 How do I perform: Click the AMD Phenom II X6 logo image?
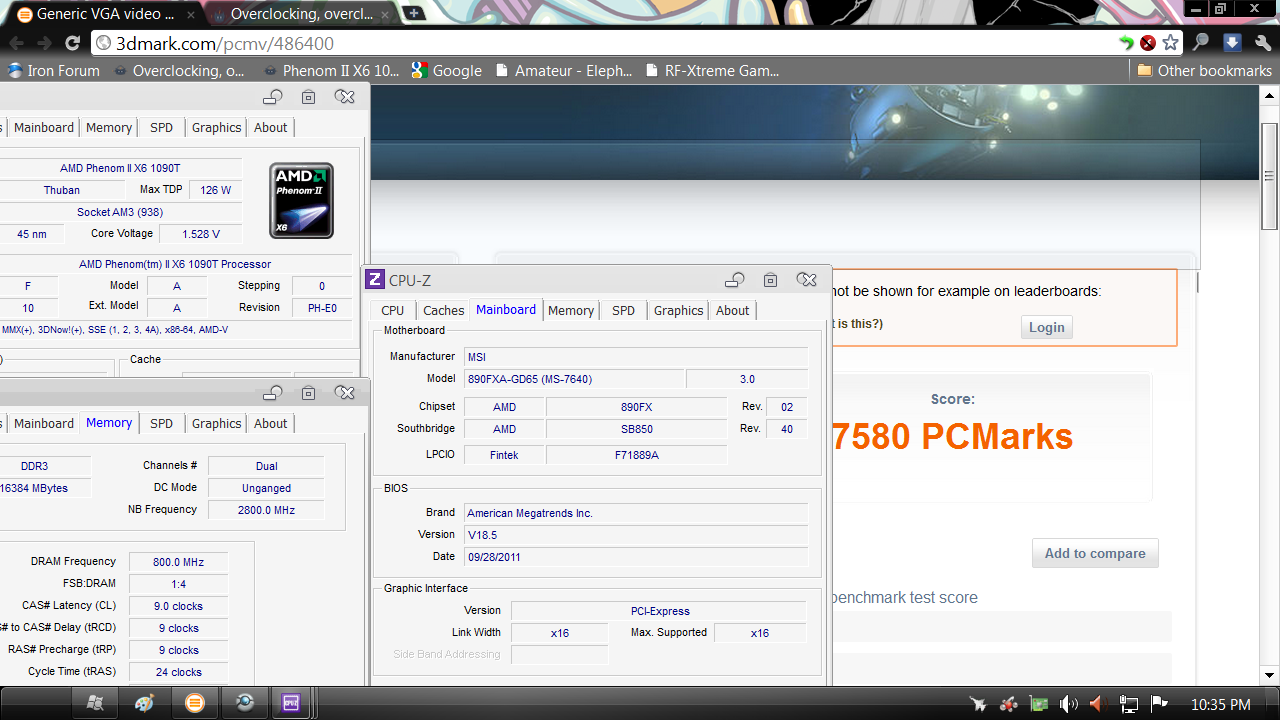(x=302, y=201)
